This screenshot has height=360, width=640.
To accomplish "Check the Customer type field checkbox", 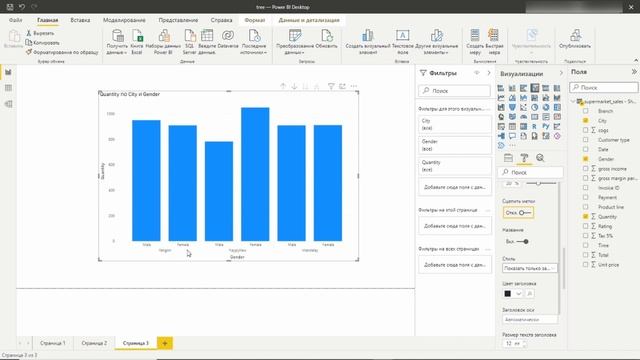I will click(586, 140).
